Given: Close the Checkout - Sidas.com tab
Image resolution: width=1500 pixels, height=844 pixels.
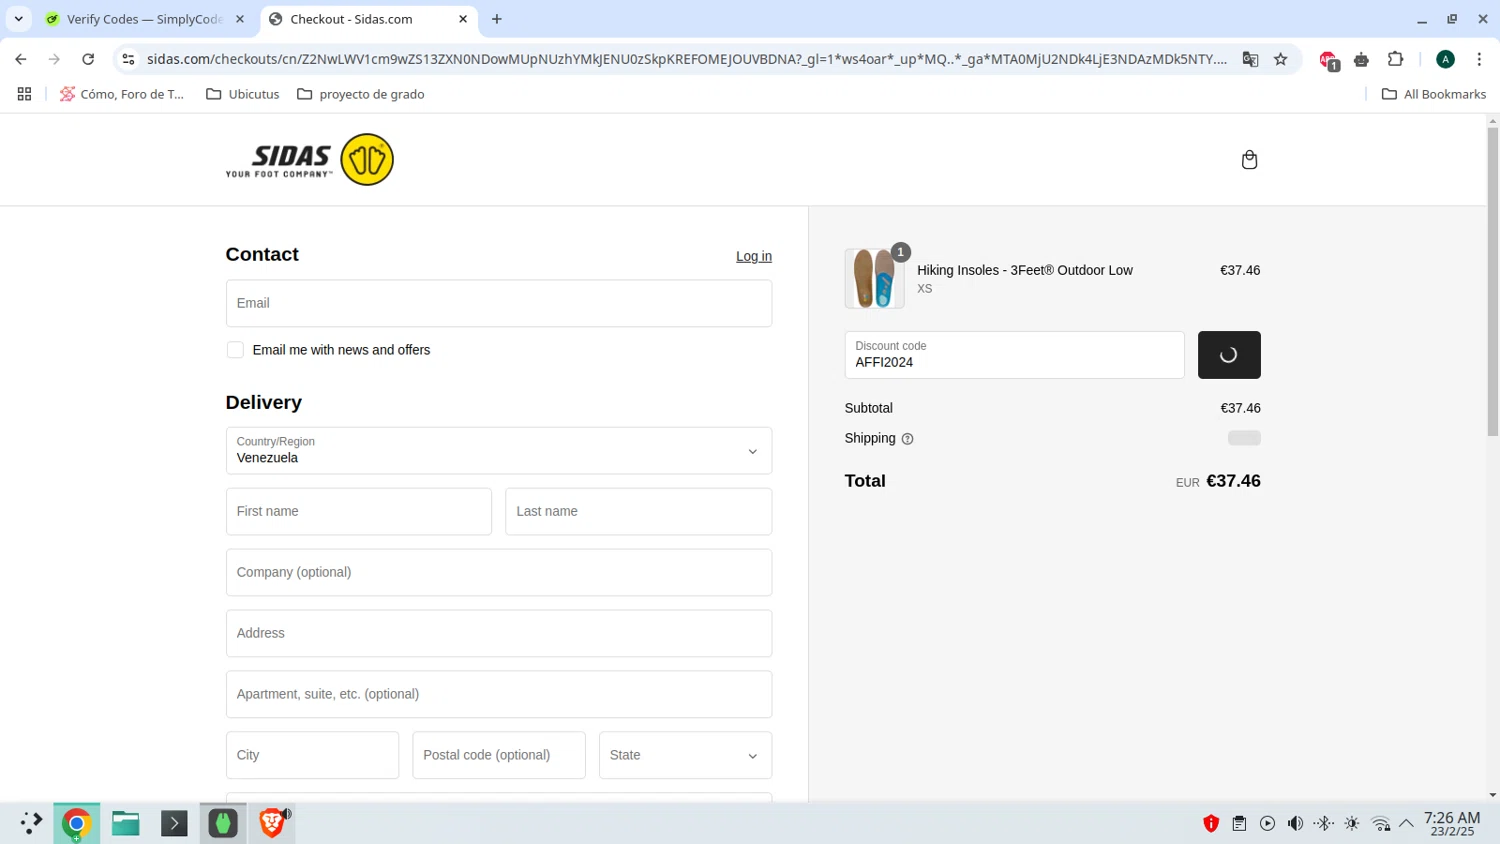Looking at the screenshot, I should pos(463,19).
